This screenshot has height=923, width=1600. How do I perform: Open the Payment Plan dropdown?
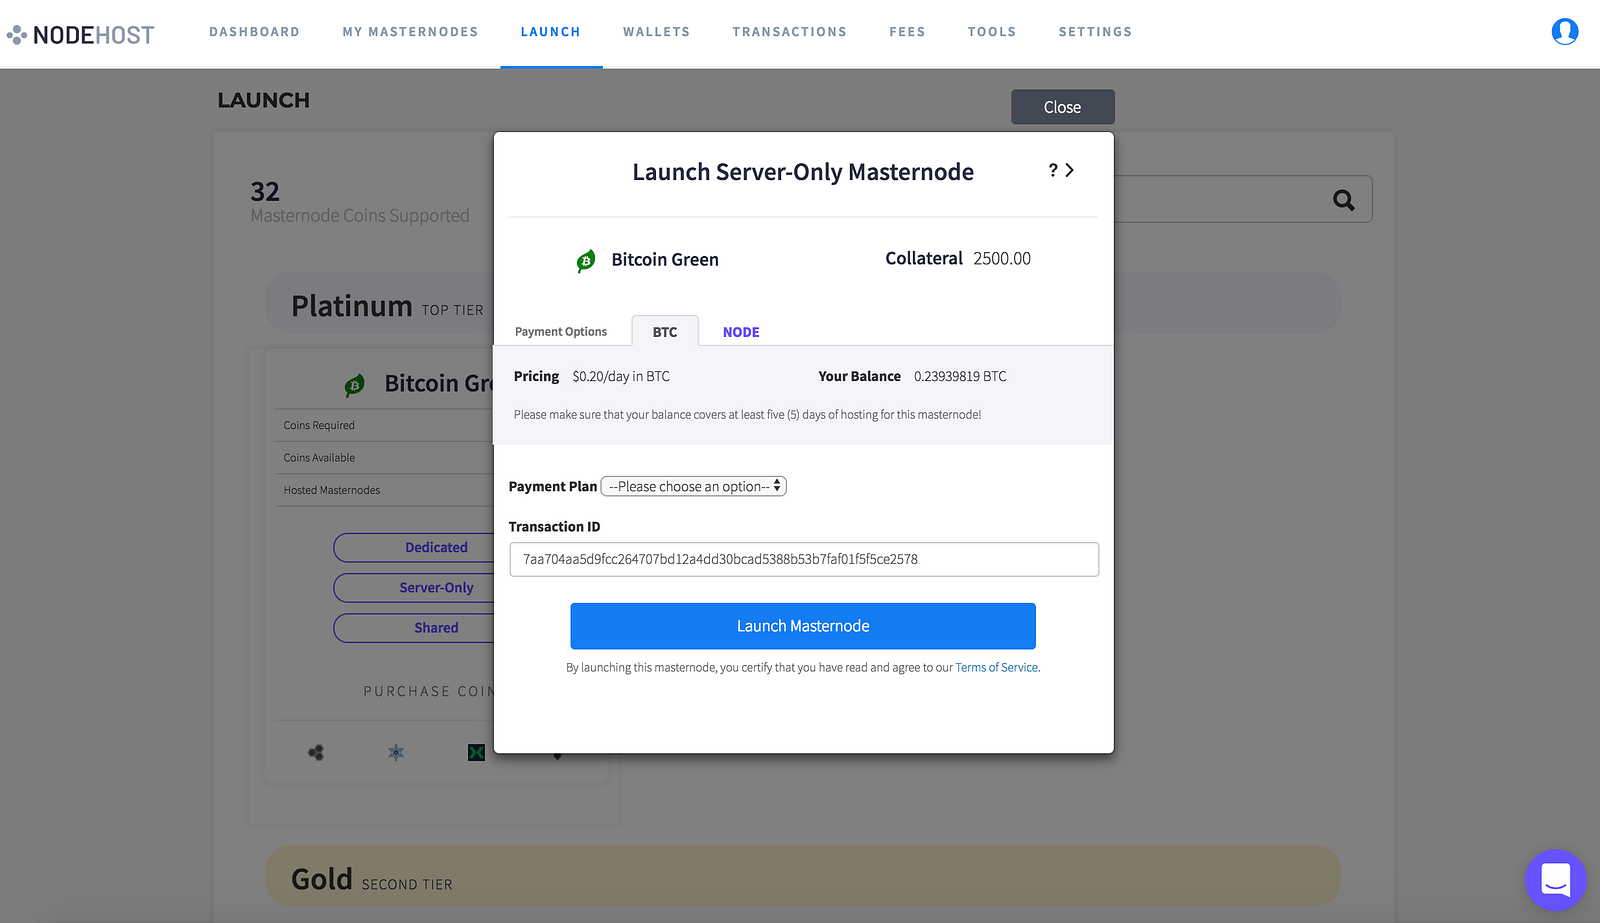[x=693, y=486]
